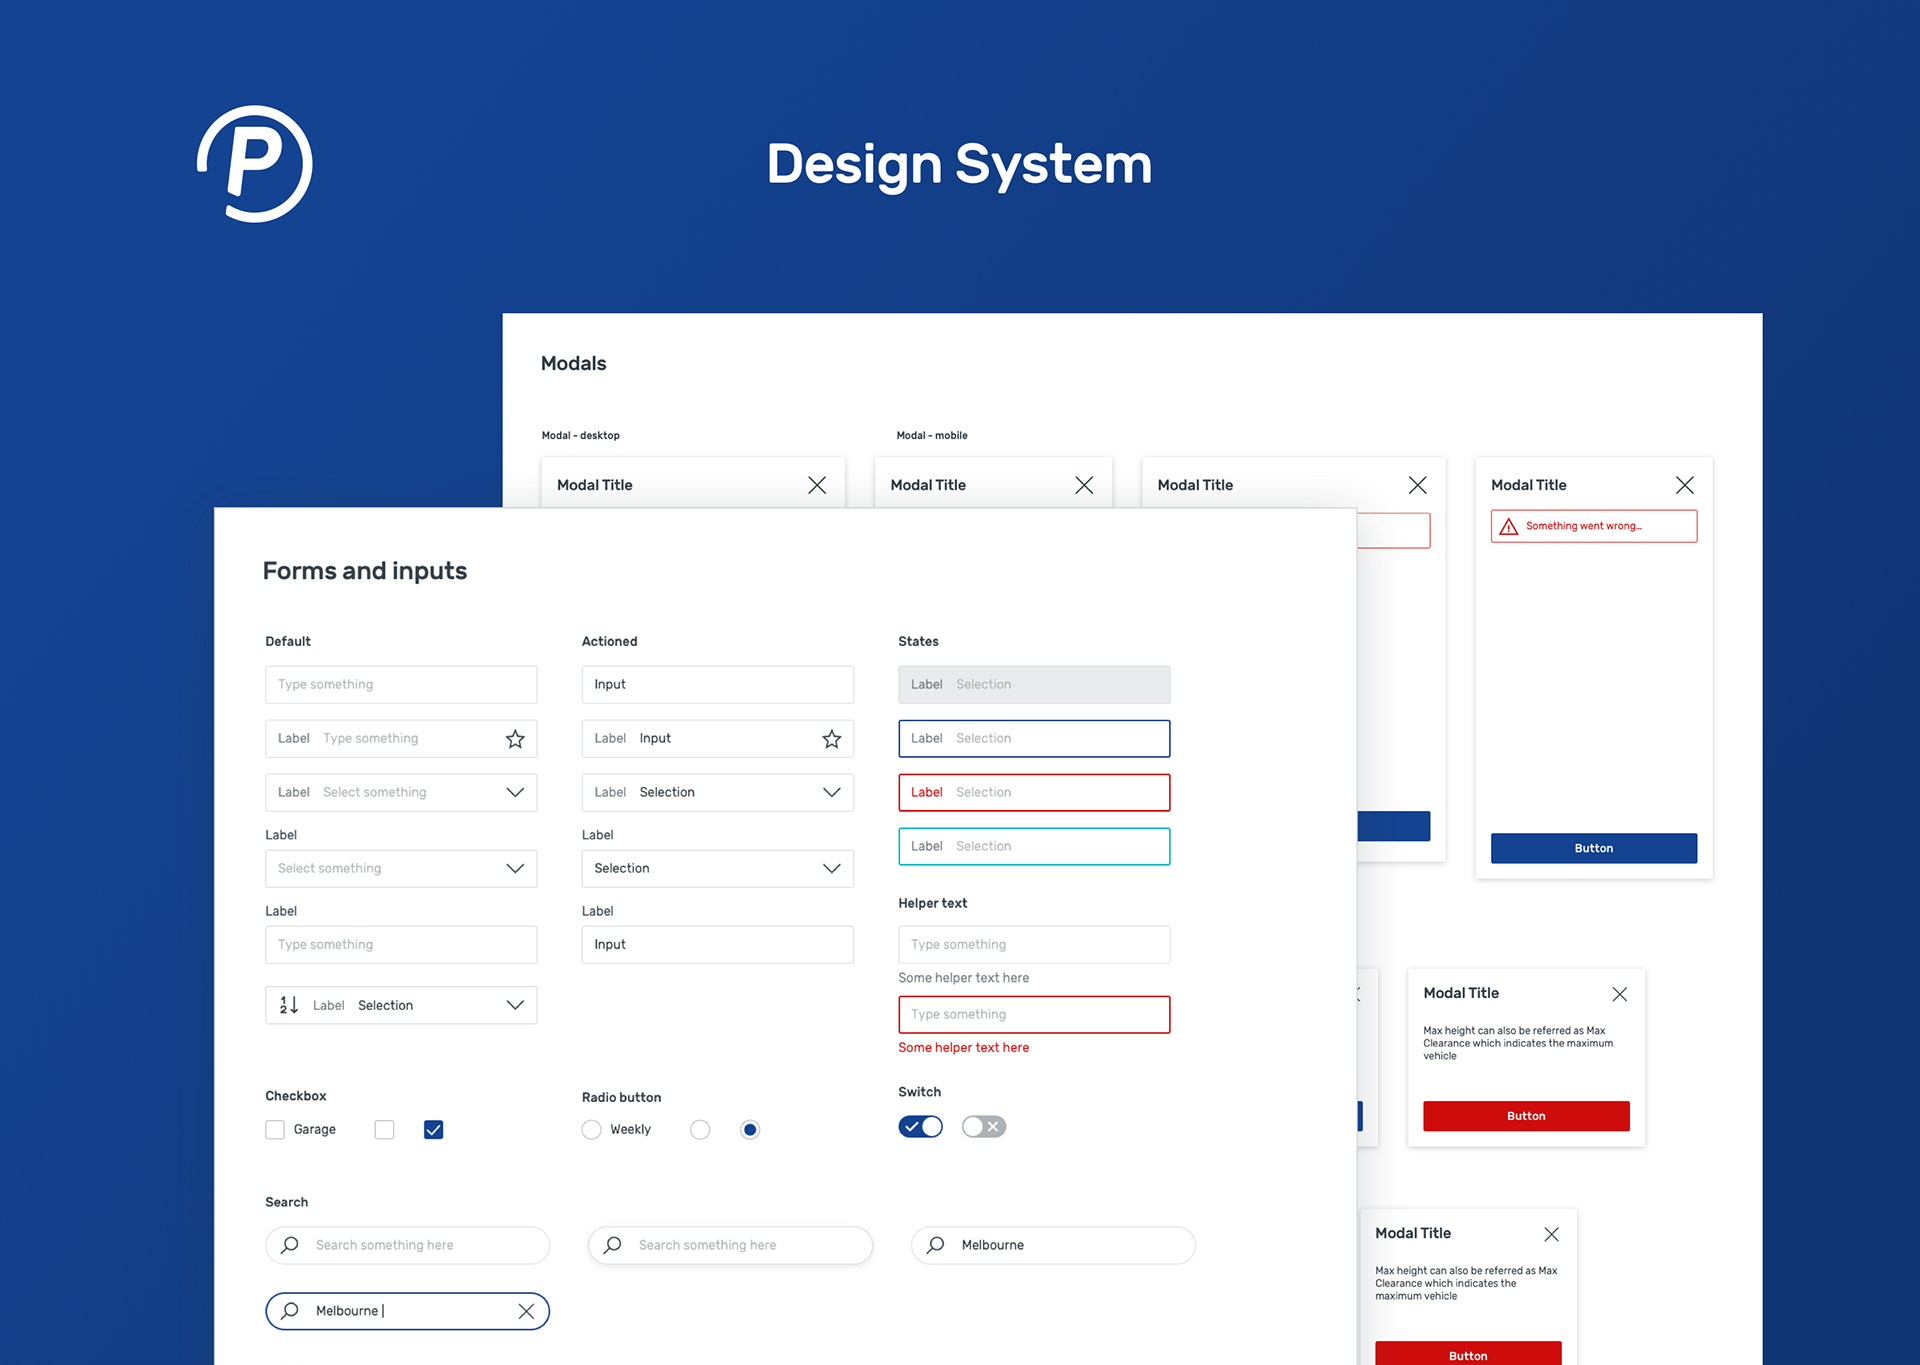Click the circular P logo
Image resolution: width=1920 pixels, height=1365 pixels.
[x=255, y=164]
